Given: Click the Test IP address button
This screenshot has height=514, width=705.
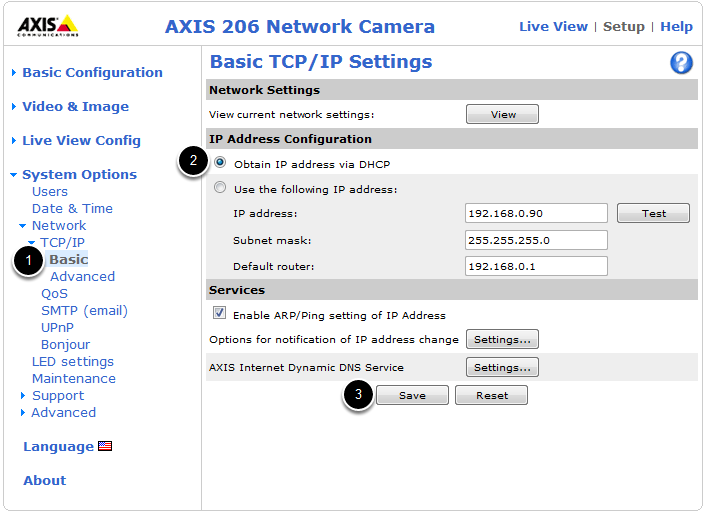Looking at the screenshot, I should 653,213.
